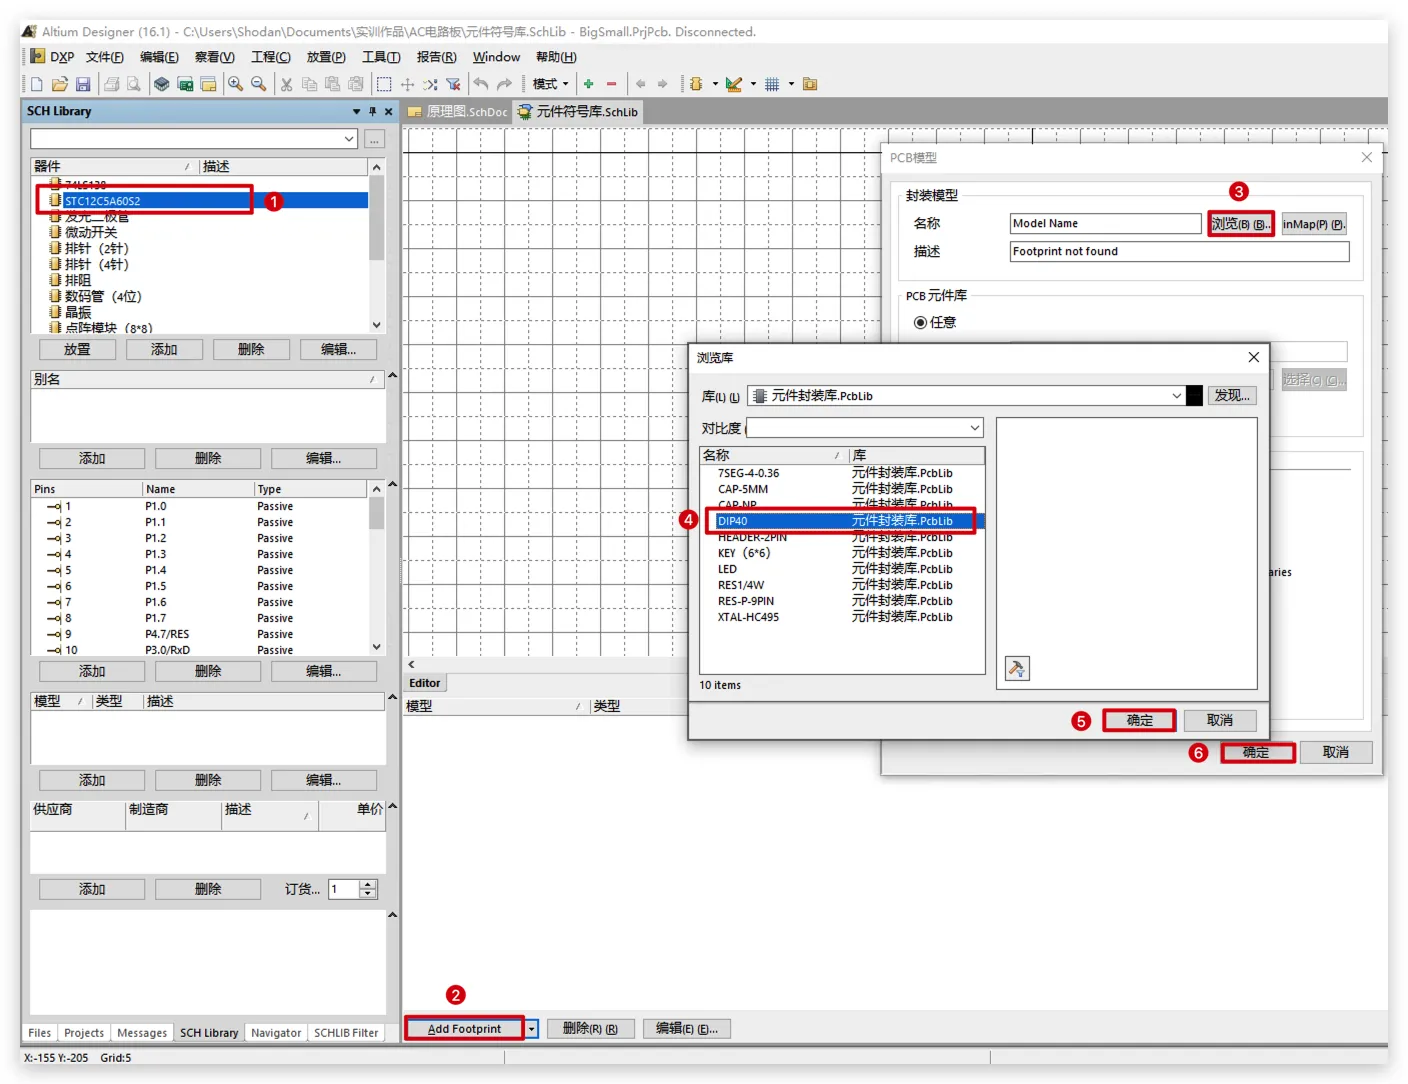Switch to the Projects panel tab
The image size is (1408, 1084).
point(84,1033)
